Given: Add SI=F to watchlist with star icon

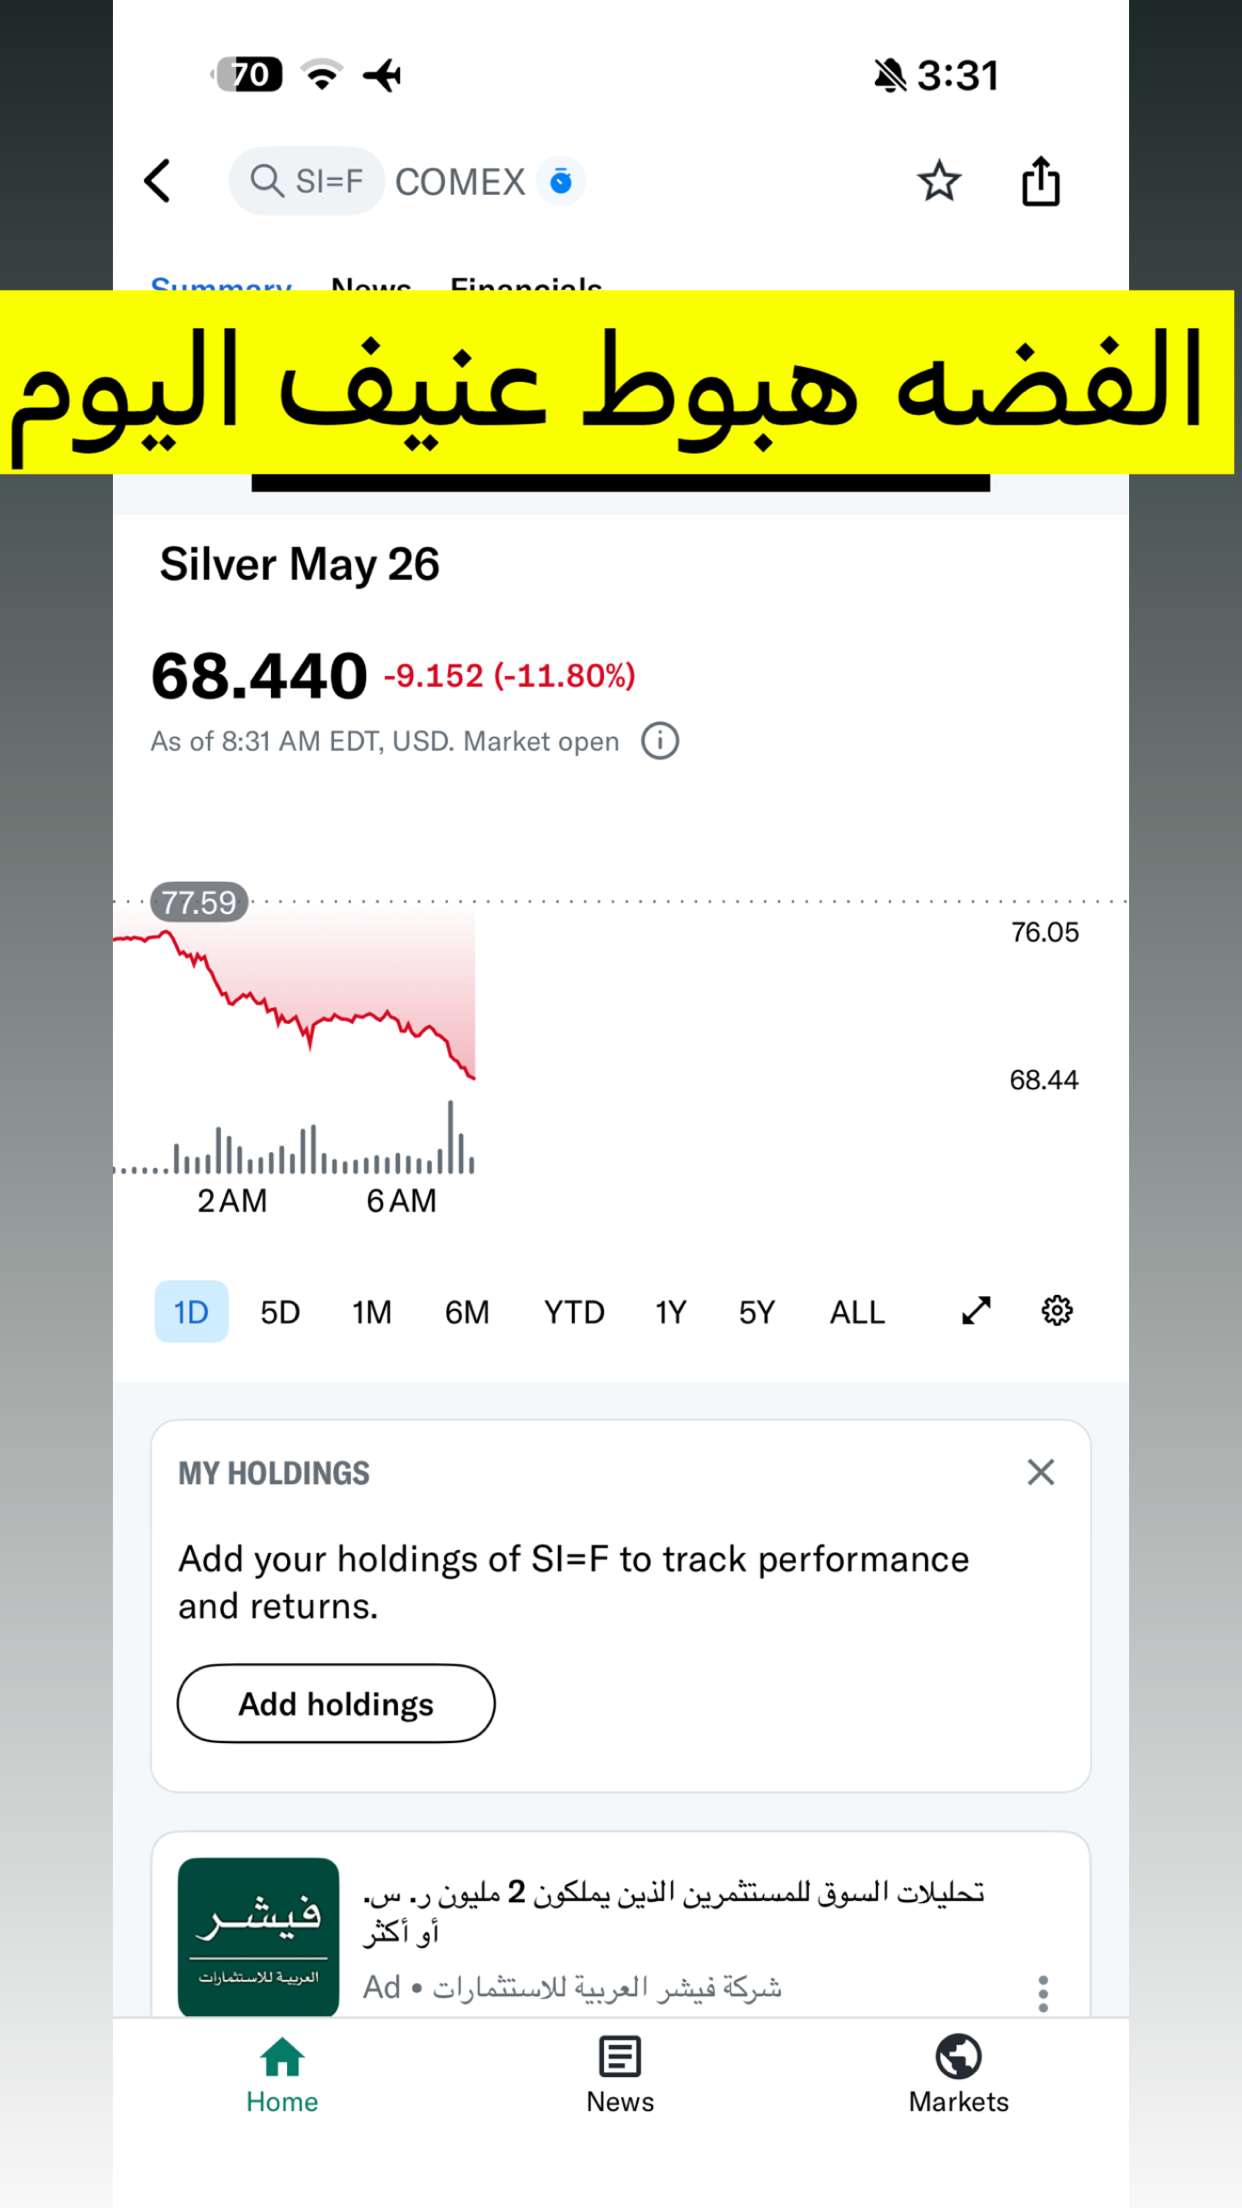Looking at the screenshot, I should click(x=939, y=181).
